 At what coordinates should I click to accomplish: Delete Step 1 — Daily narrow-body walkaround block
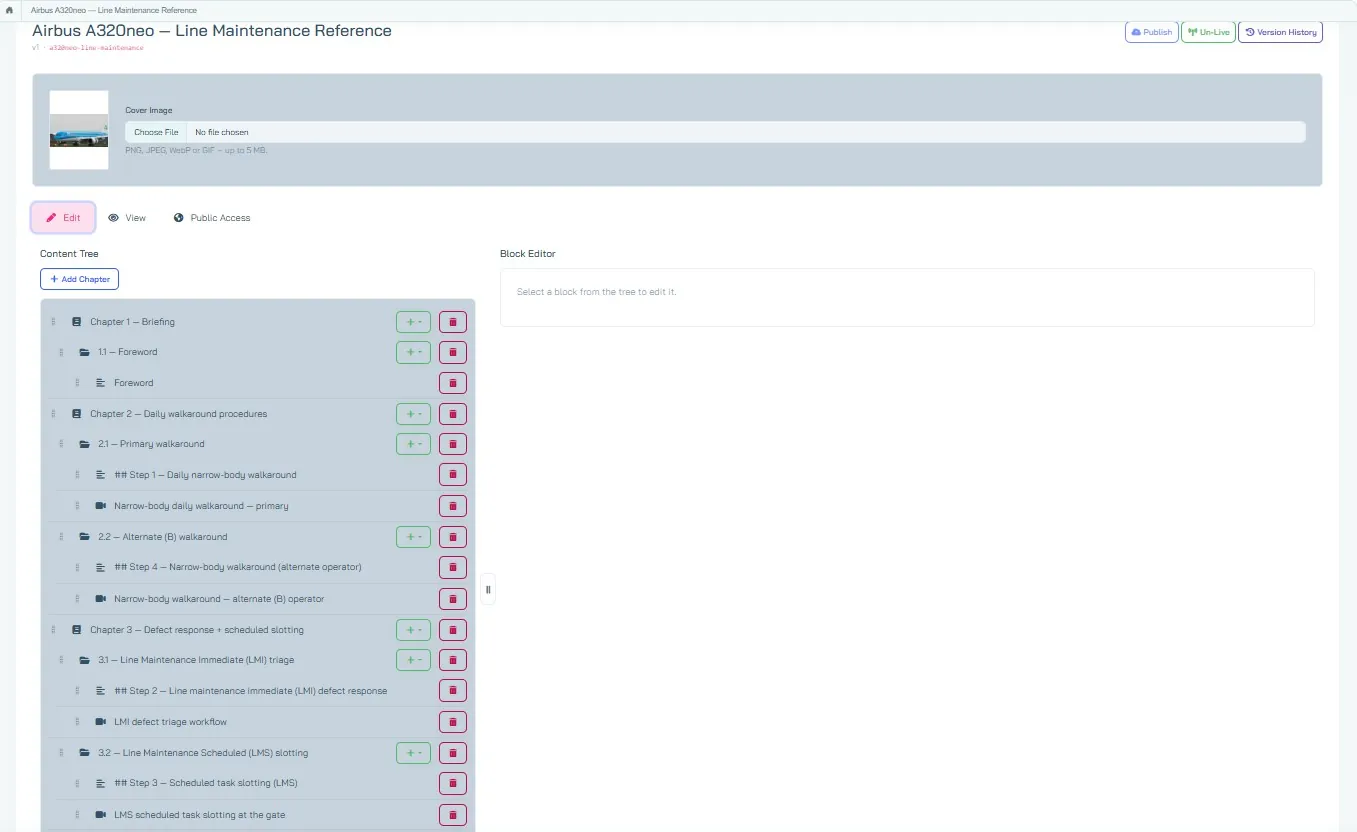pos(453,475)
